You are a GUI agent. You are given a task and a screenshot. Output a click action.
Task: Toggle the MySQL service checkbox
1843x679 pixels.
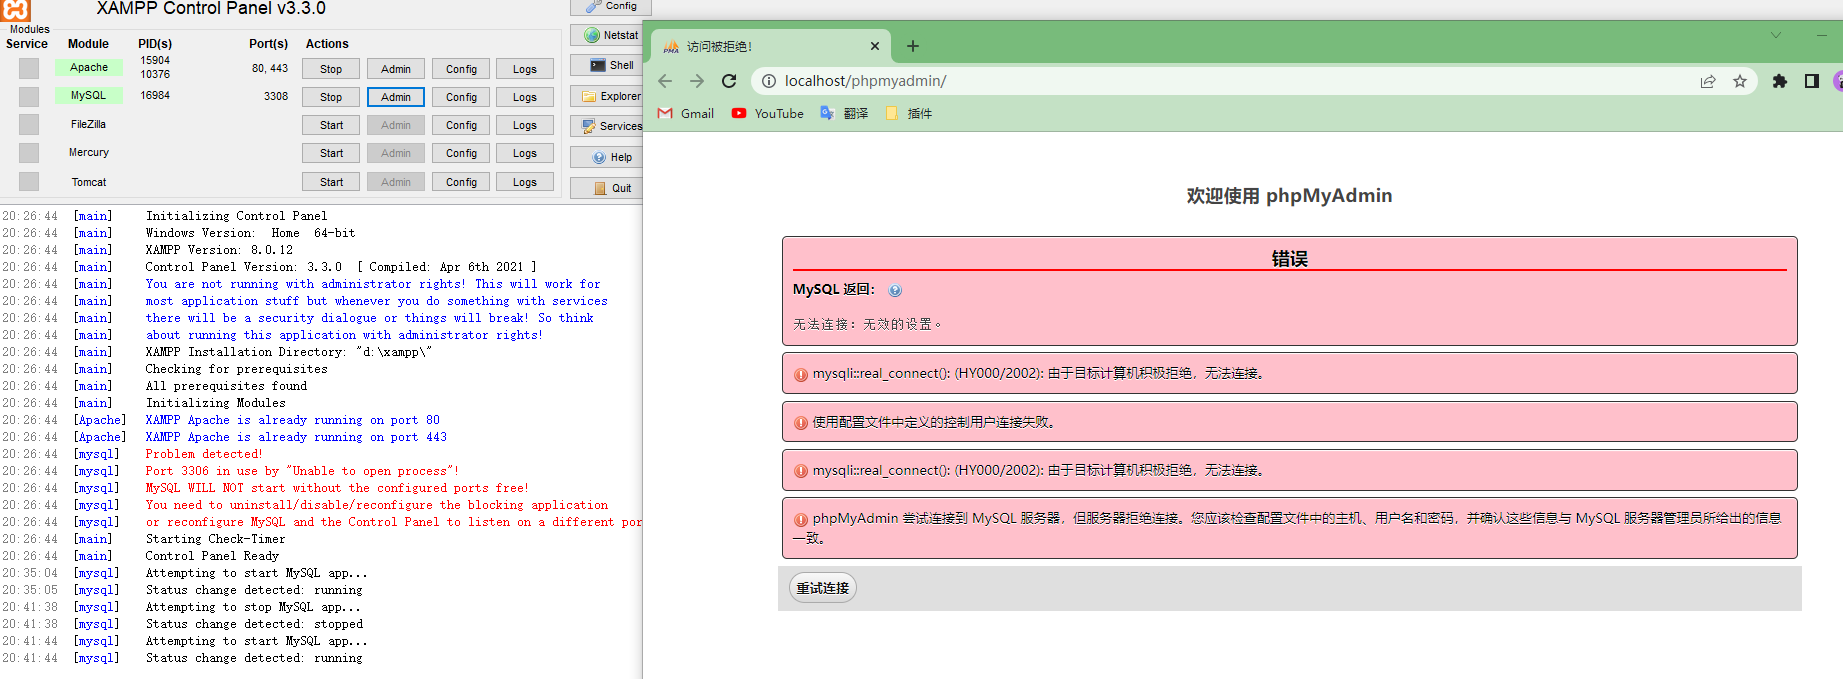(x=29, y=96)
